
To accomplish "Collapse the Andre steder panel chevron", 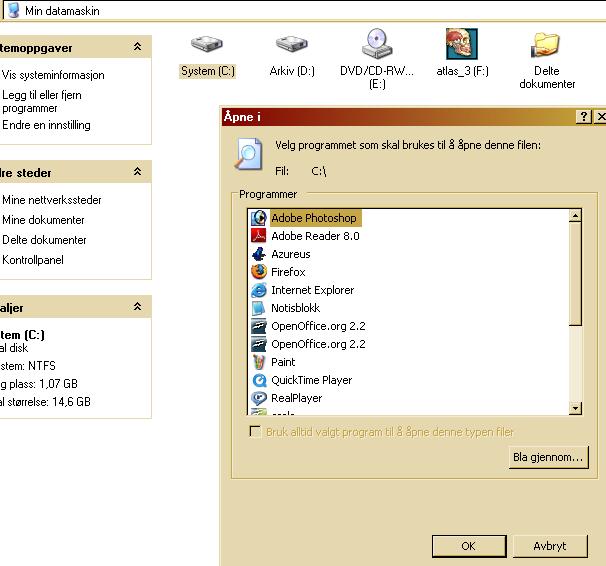I will (137, 172).
